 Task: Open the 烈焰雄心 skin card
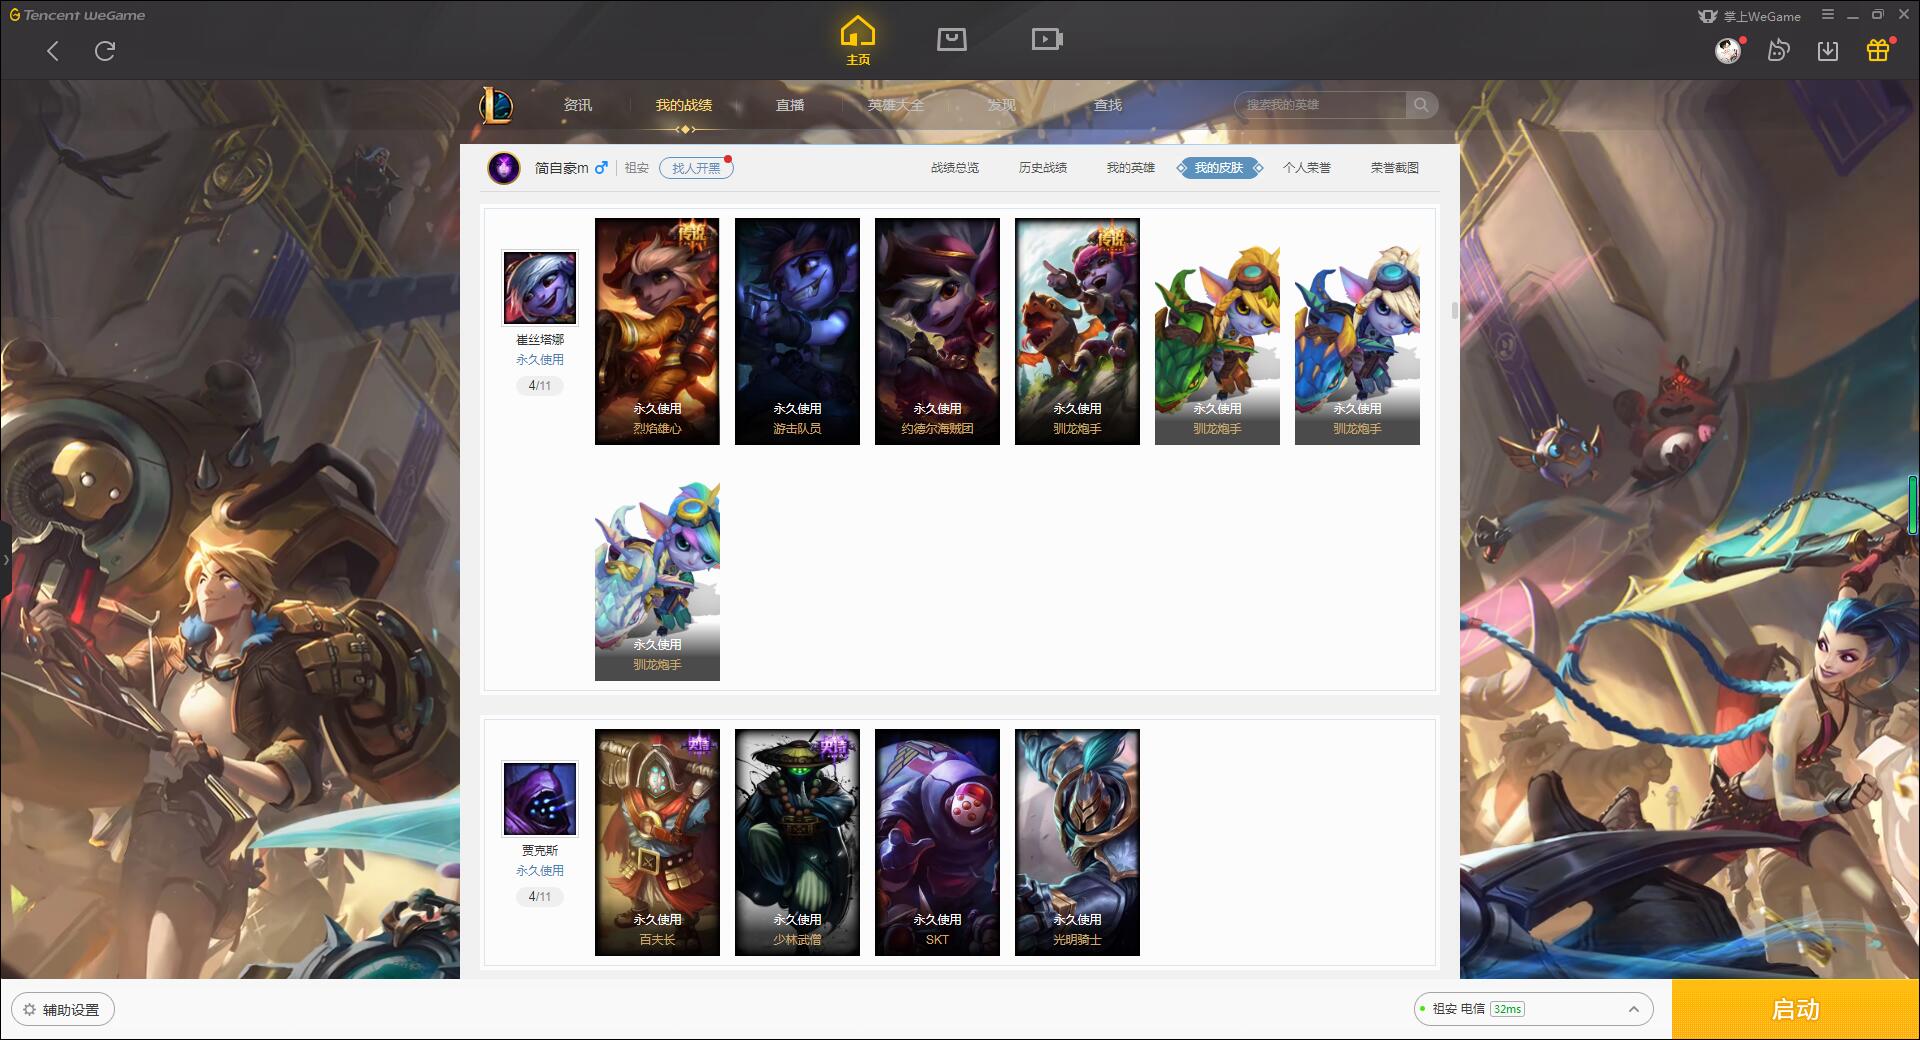pyautogui.click(x=657, y=331)
